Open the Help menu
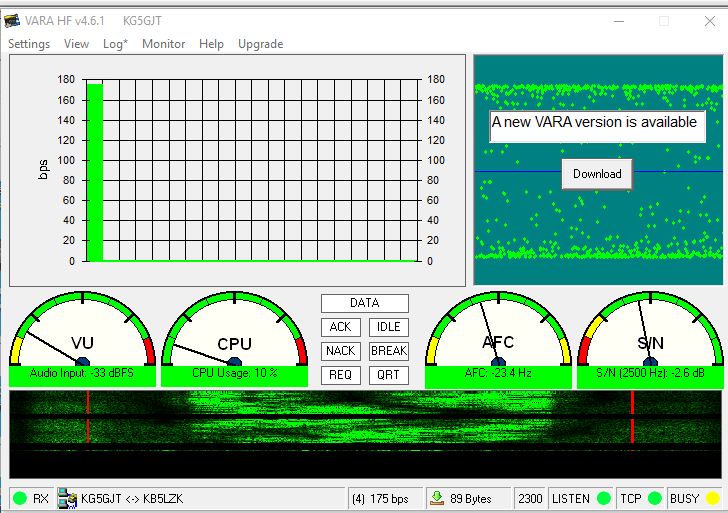The width and height of the screenshot is (728, 513). click(x=211, y=44)
